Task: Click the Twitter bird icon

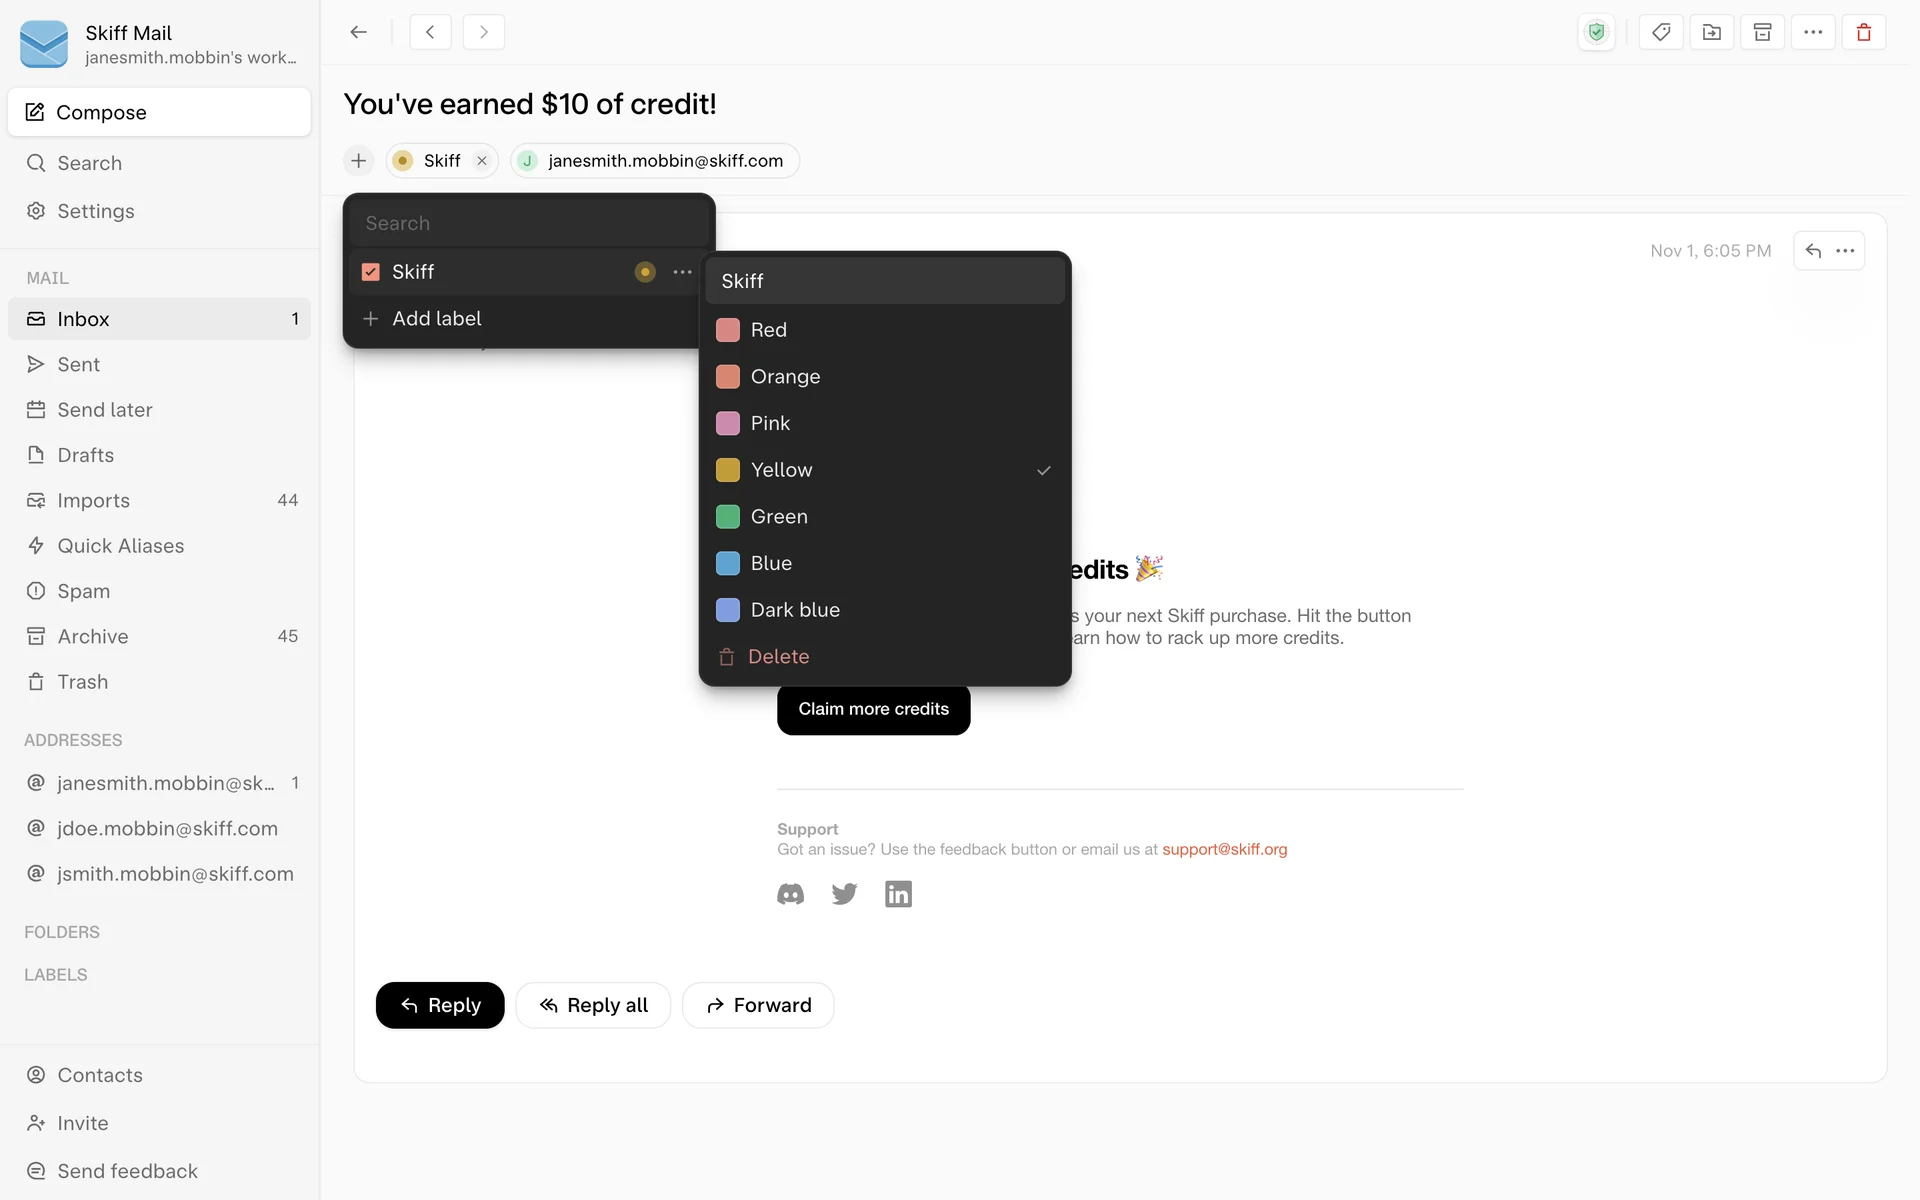Action: tap(844, 894)
